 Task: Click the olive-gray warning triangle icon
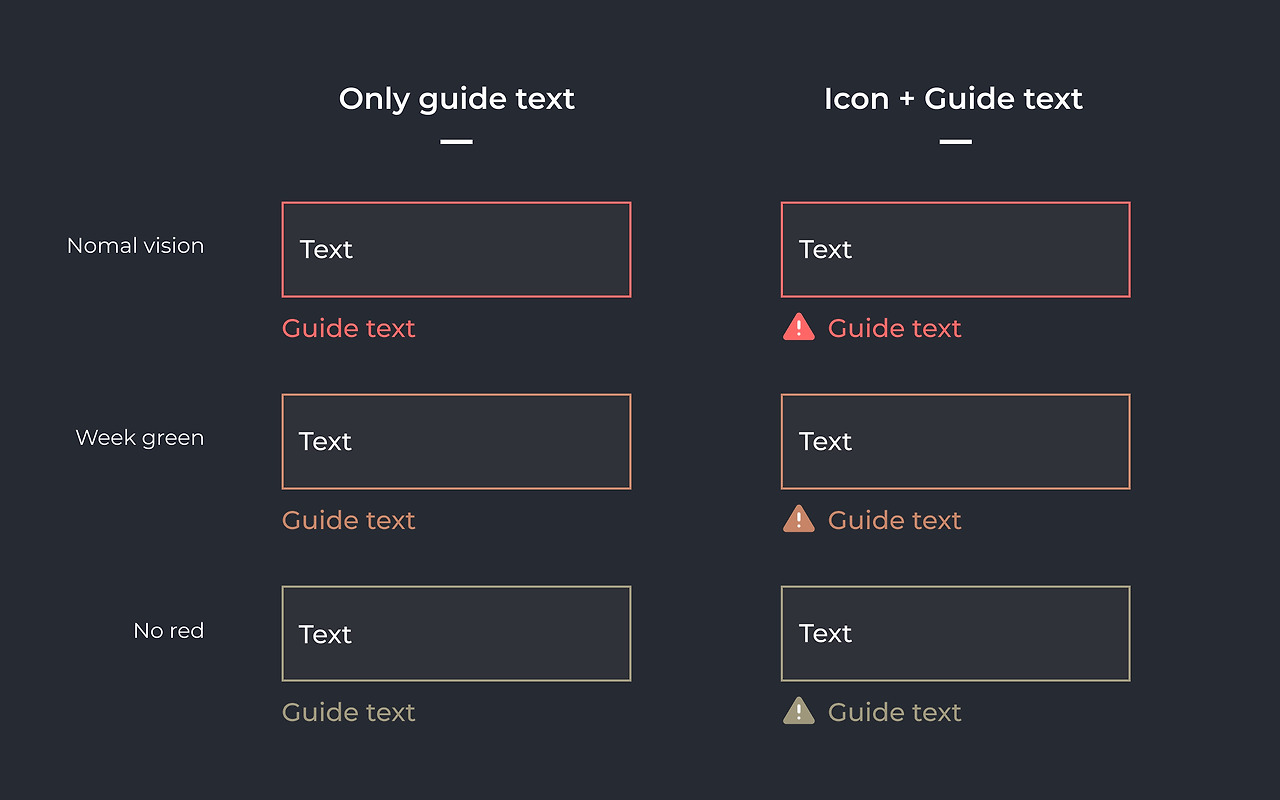coord(798,711)
